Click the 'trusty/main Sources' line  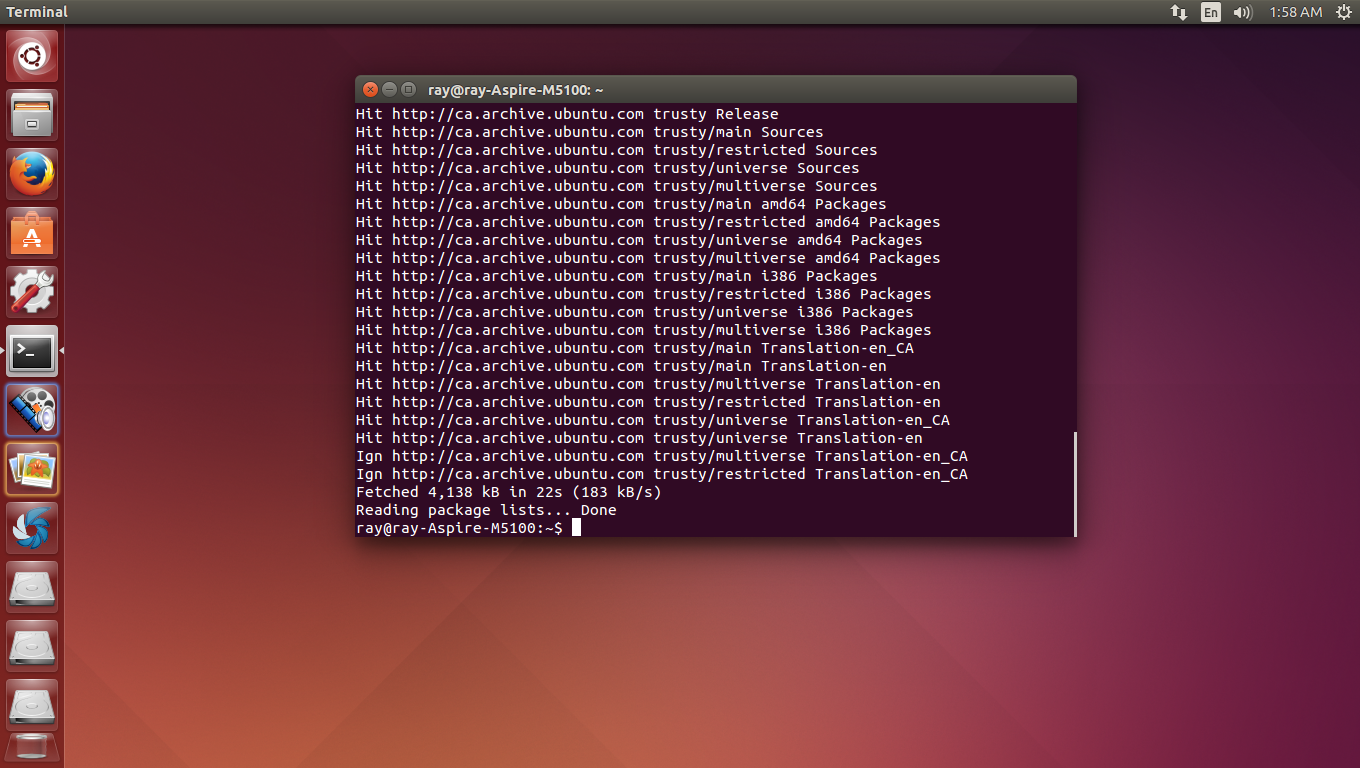pos(590,132)
